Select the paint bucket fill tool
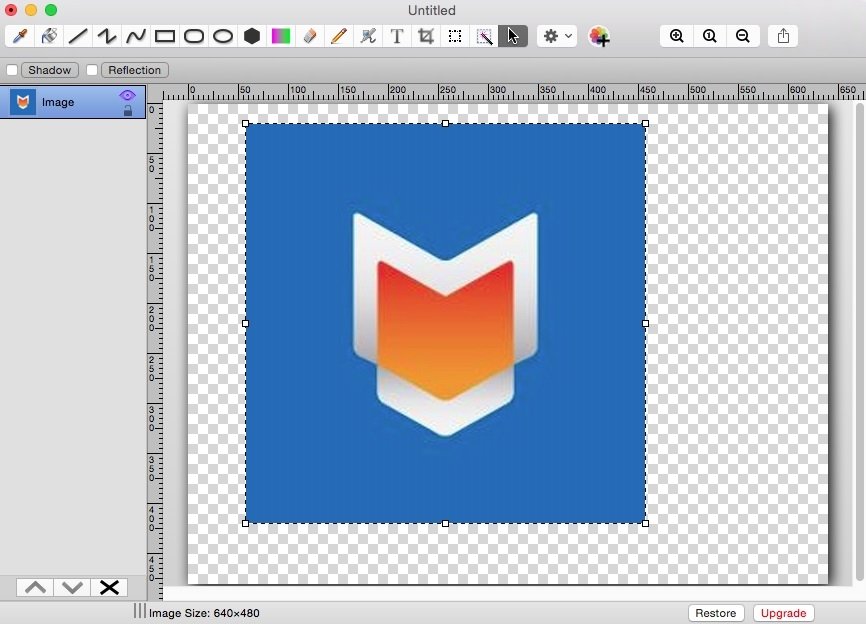The image size is (866, 624). pos(49,36)
